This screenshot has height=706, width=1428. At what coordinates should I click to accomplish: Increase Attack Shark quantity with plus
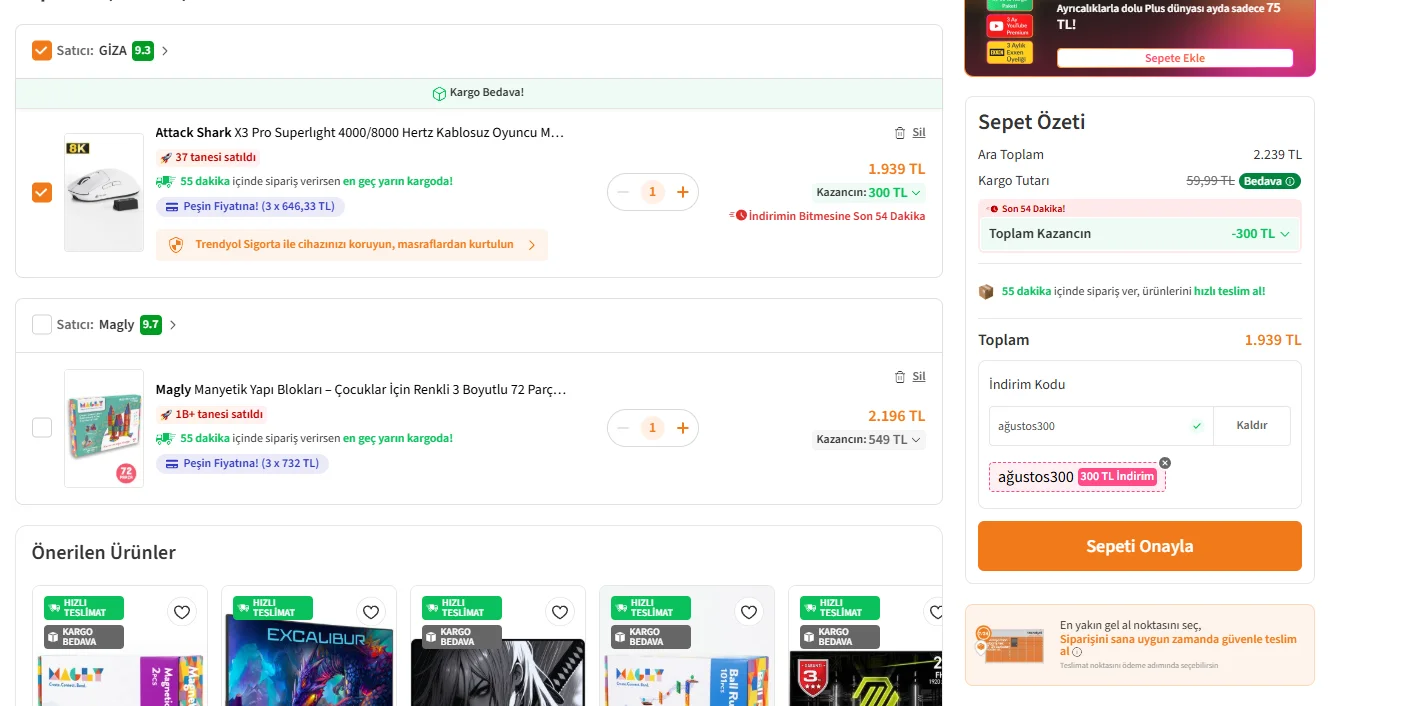683,192
